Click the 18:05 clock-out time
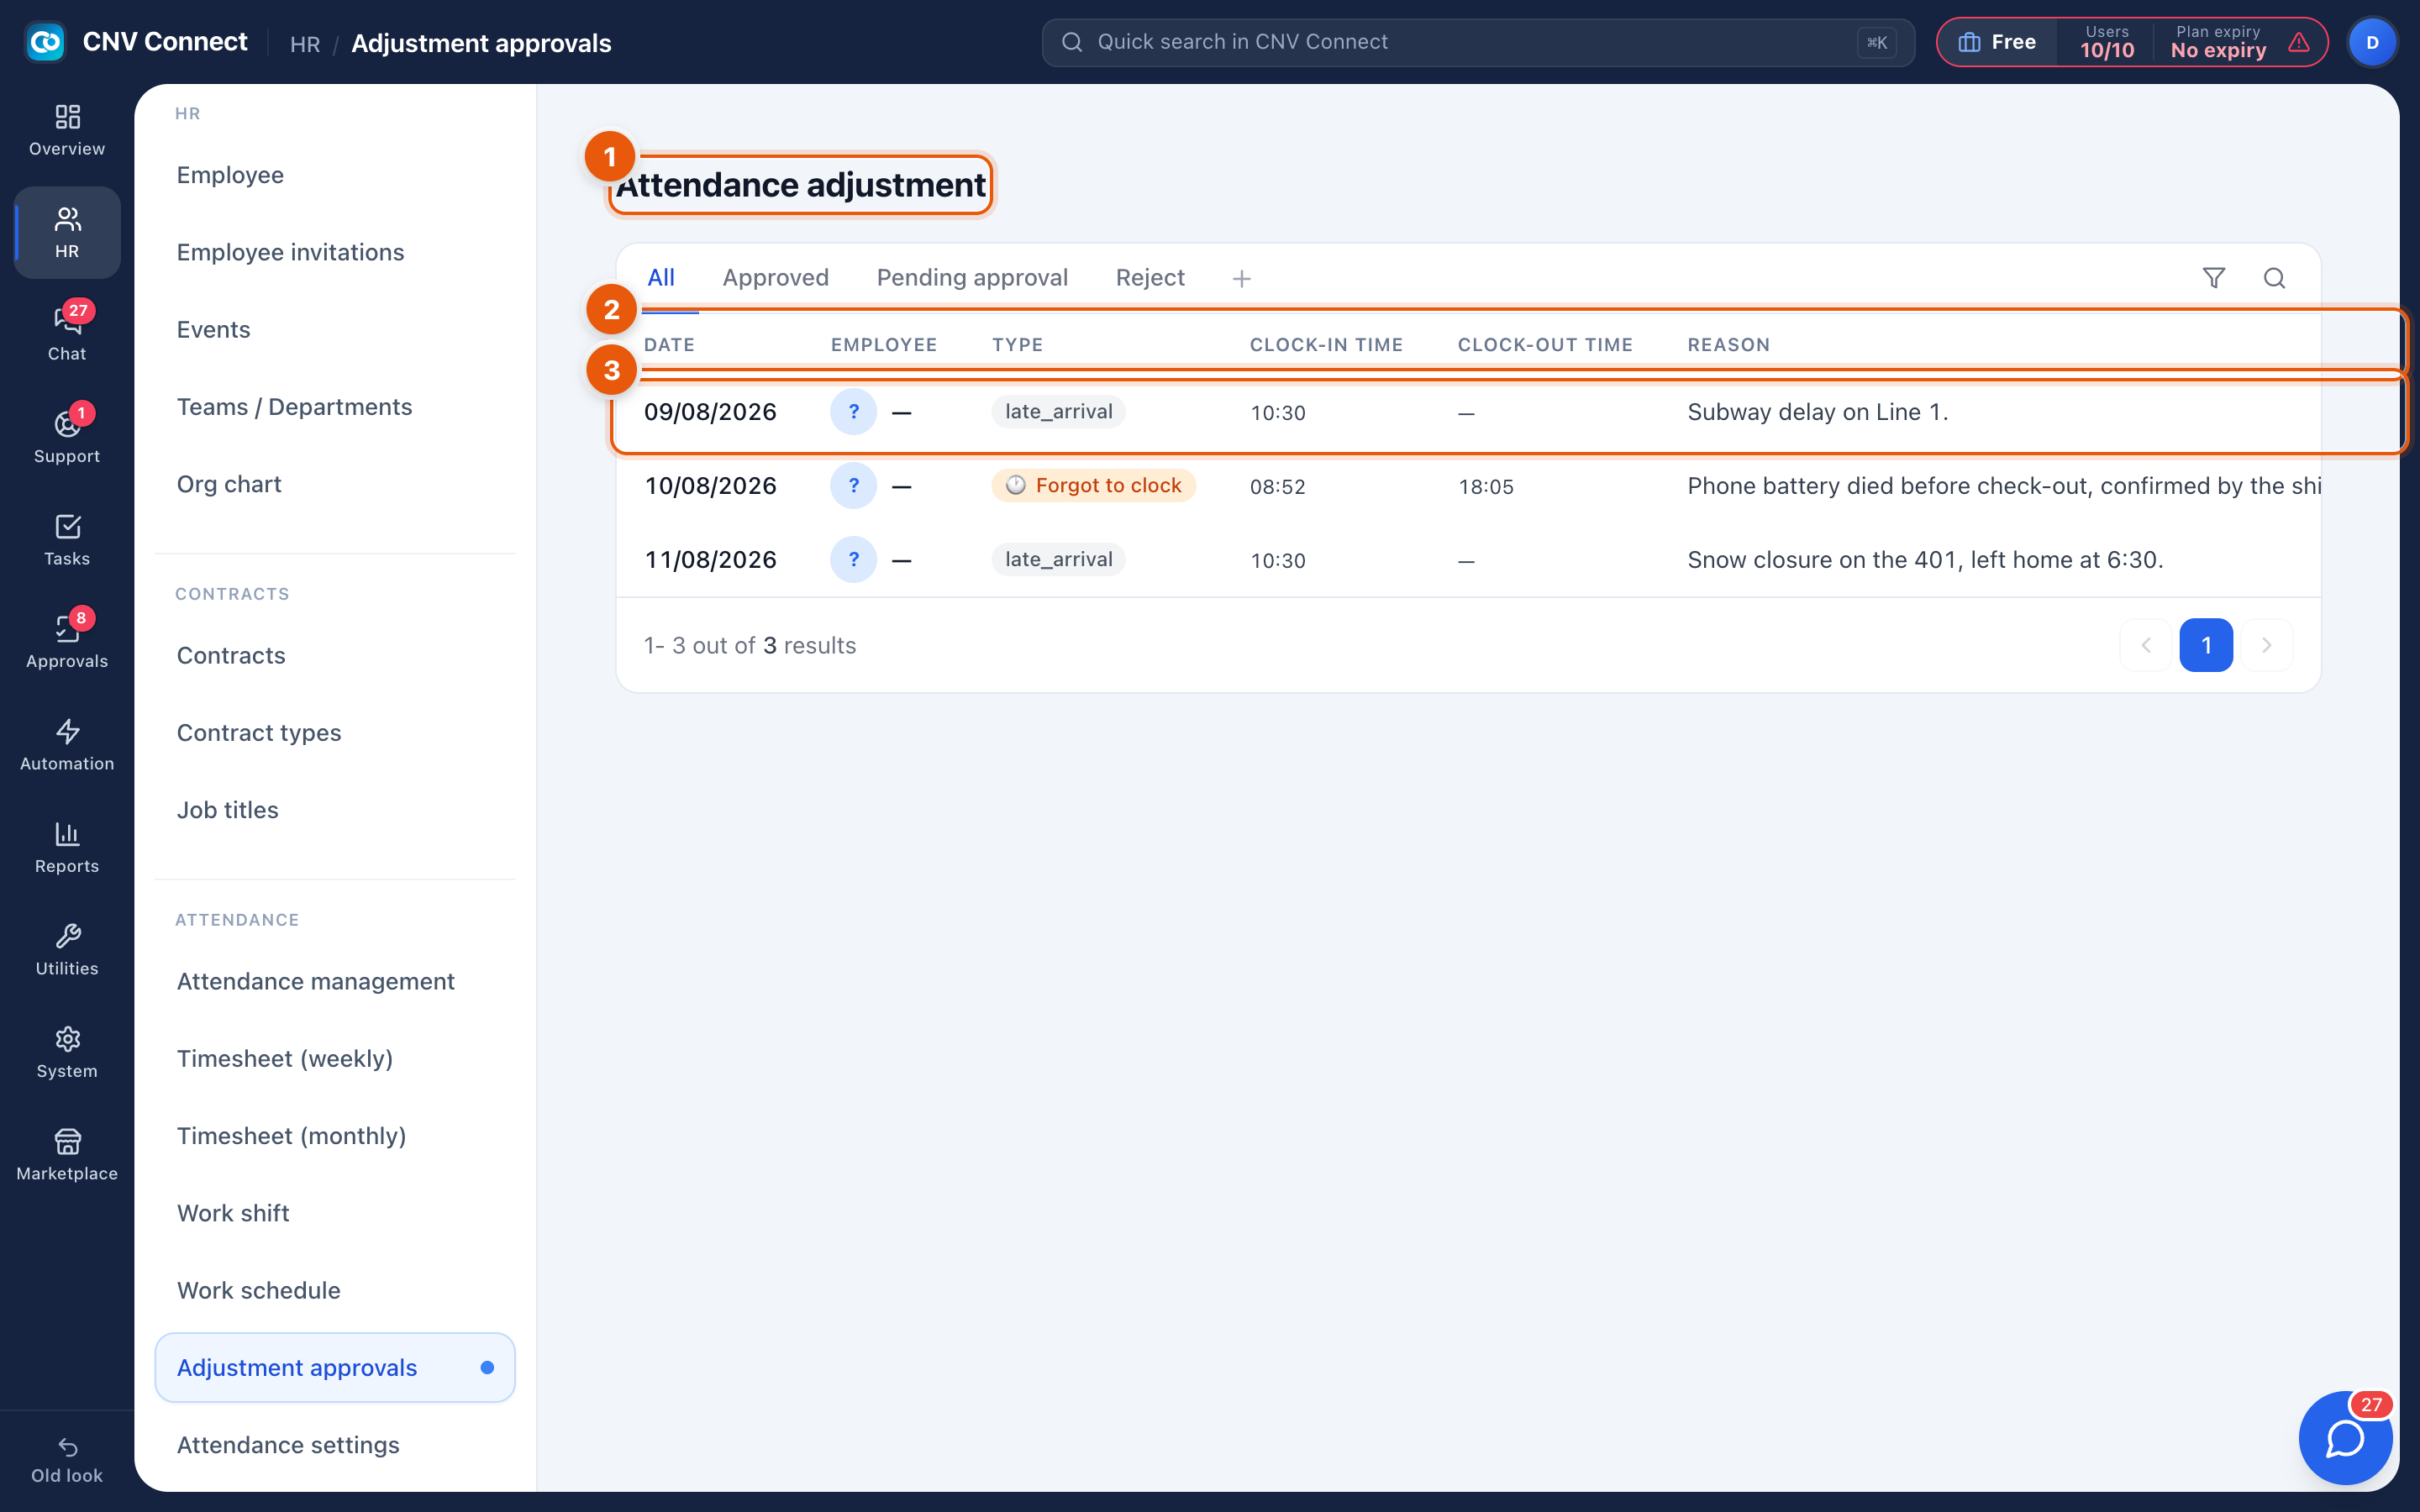 (1485, 487)
